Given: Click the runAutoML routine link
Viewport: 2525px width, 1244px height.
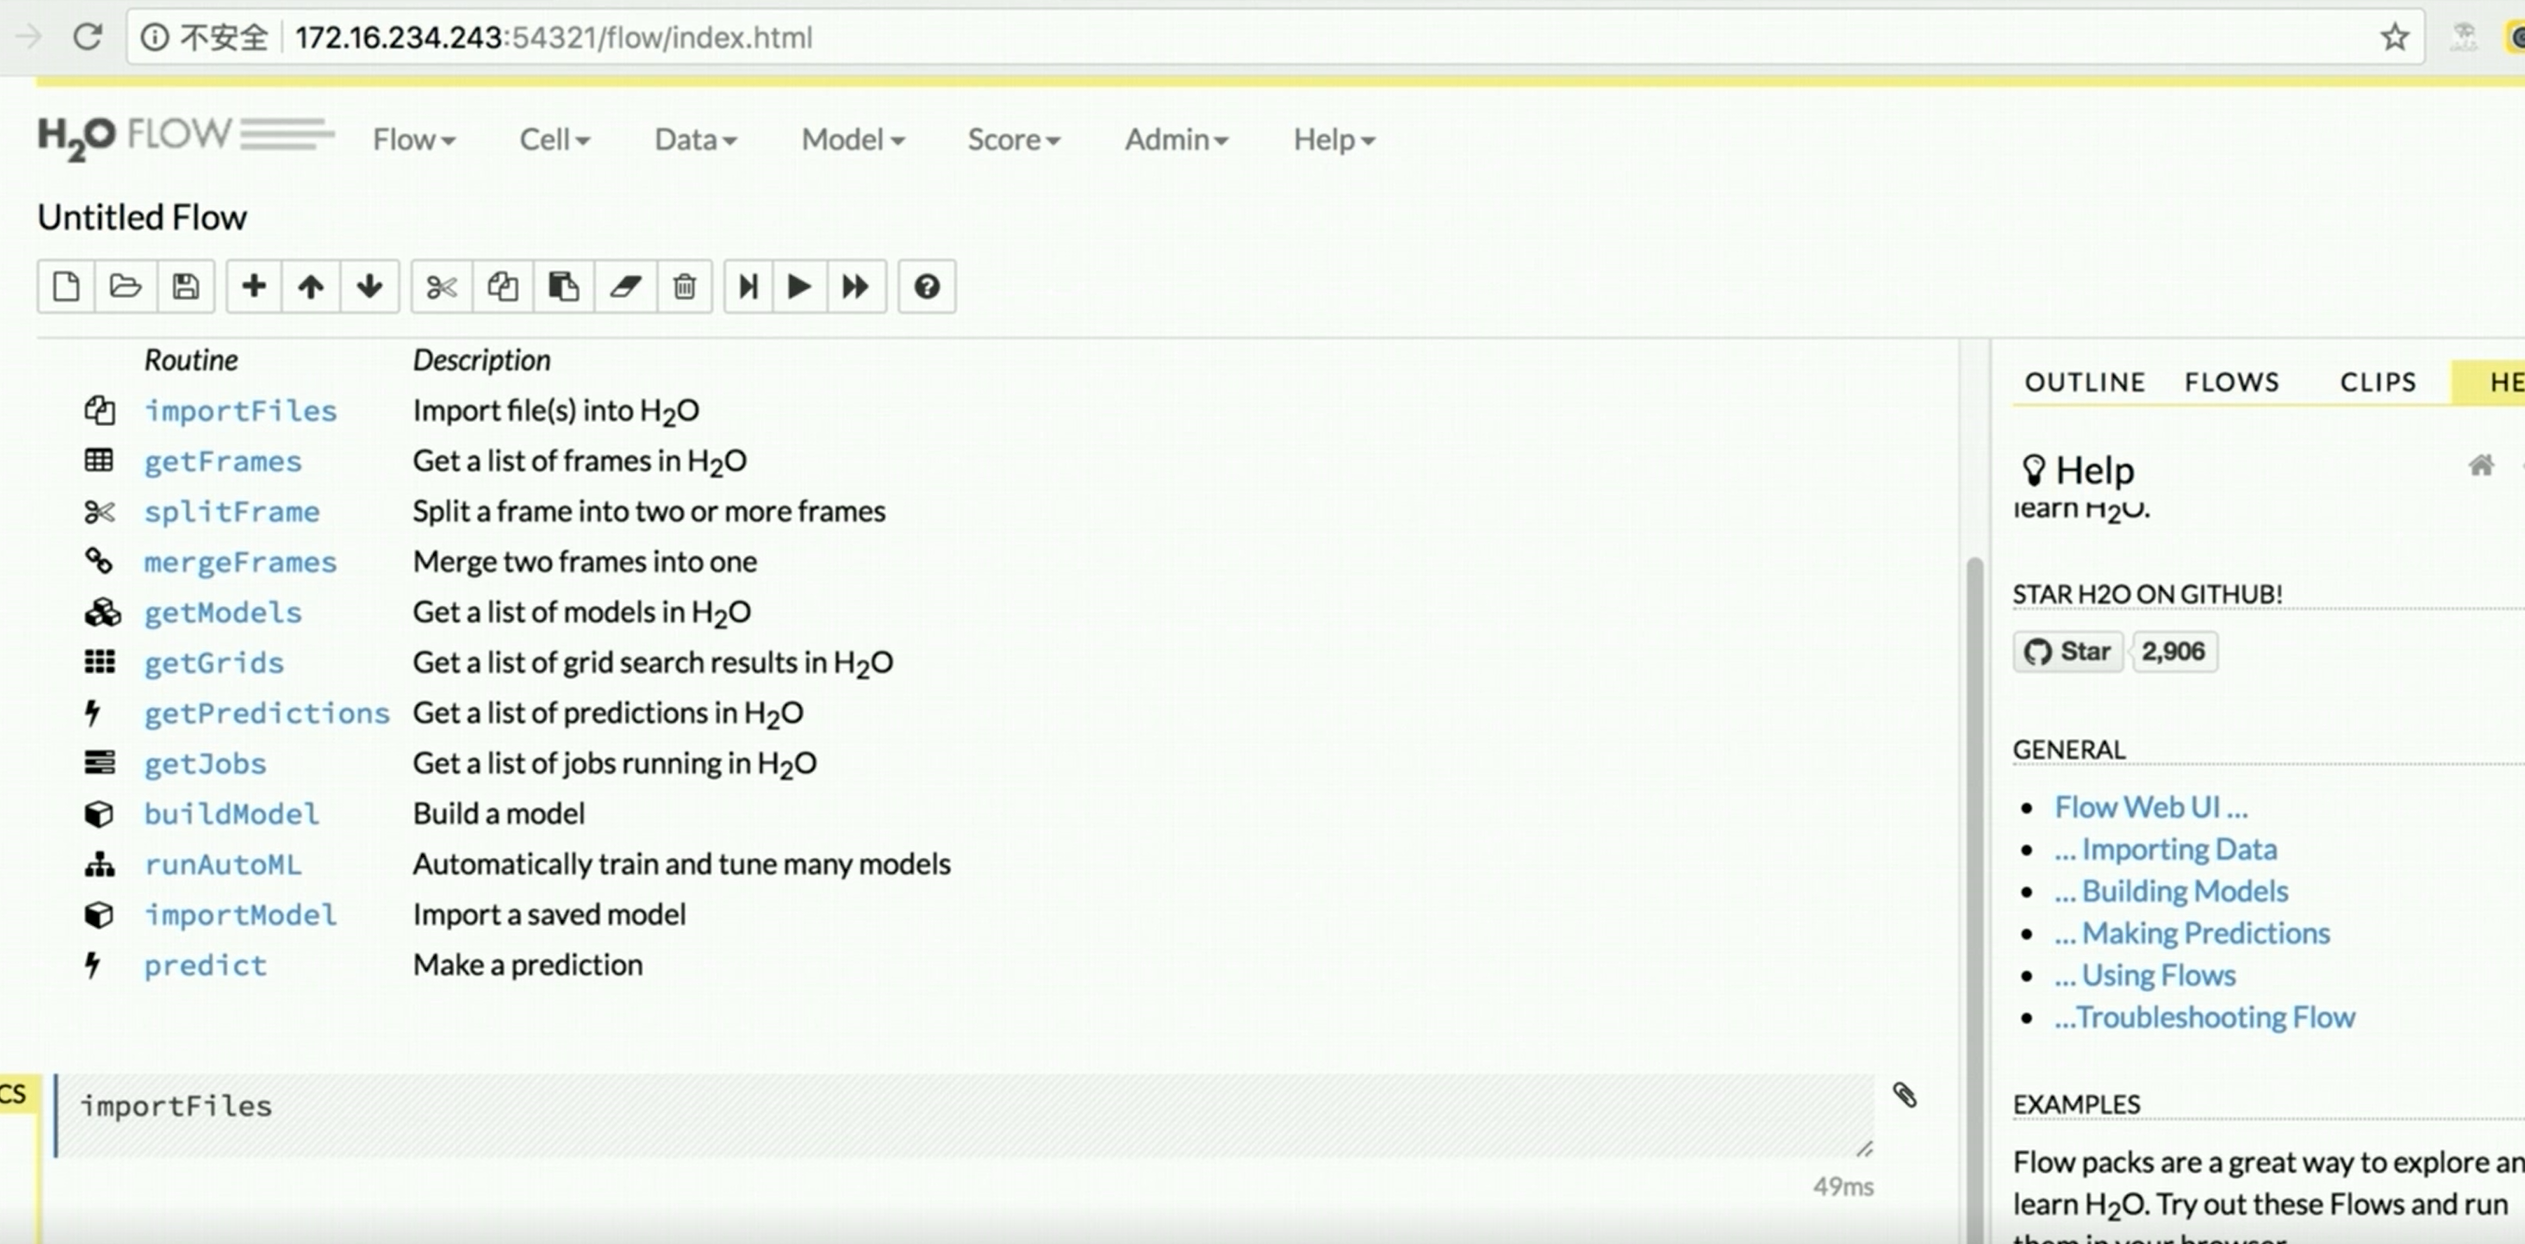Looking at the screenshot, I should pyautogui.click(x=222, y=864).
